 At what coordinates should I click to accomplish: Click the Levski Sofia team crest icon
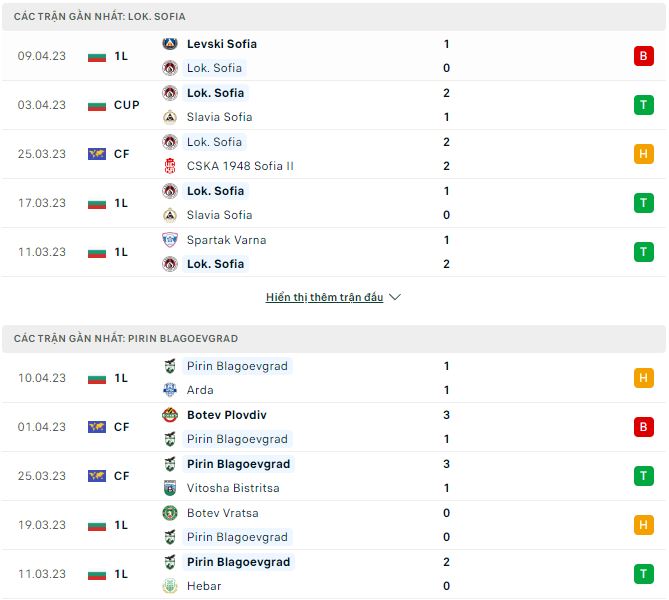coord(170,44)
